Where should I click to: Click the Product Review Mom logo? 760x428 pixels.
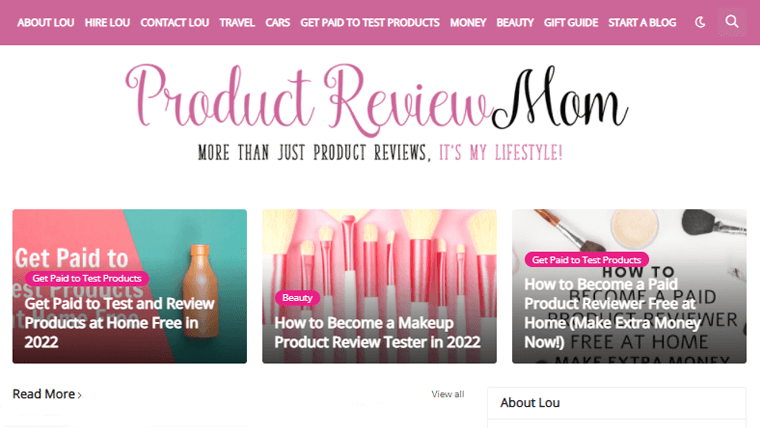pos(379,98)
